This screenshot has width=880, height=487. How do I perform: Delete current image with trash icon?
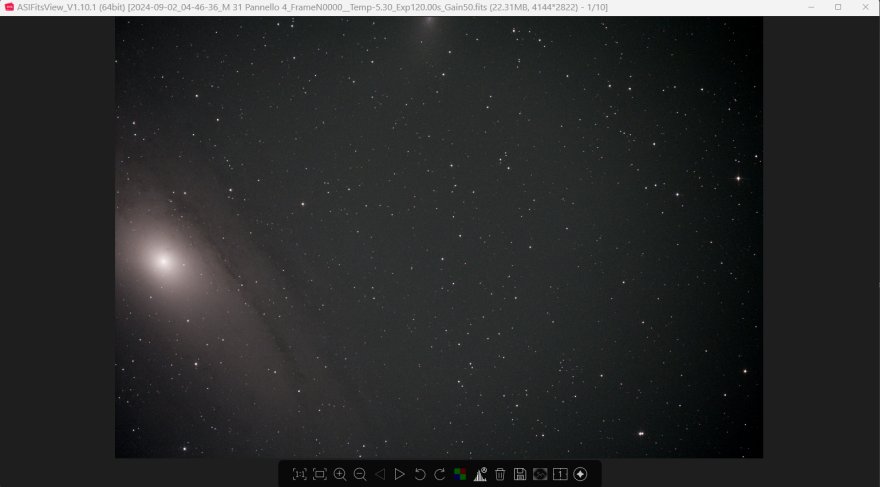point(500,474)
